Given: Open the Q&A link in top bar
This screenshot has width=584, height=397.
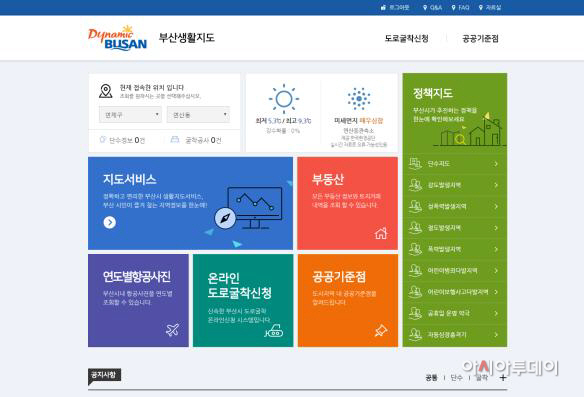Looking at the screenshot, I should click(x=436, y=7).
